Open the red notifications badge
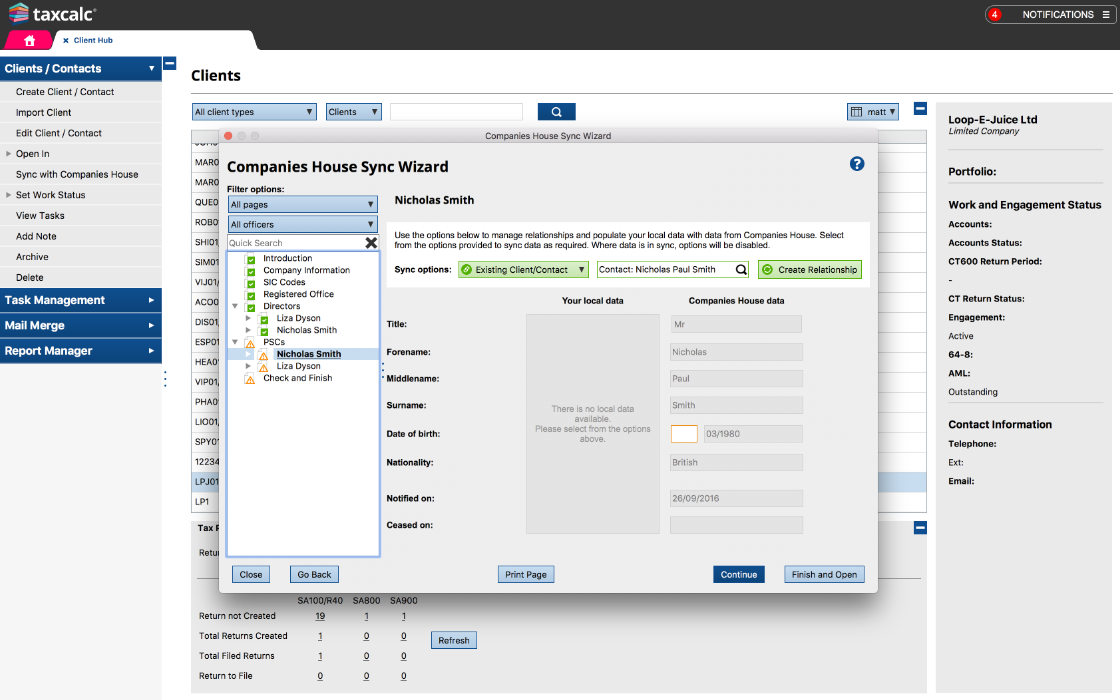 tap(995, 15)
